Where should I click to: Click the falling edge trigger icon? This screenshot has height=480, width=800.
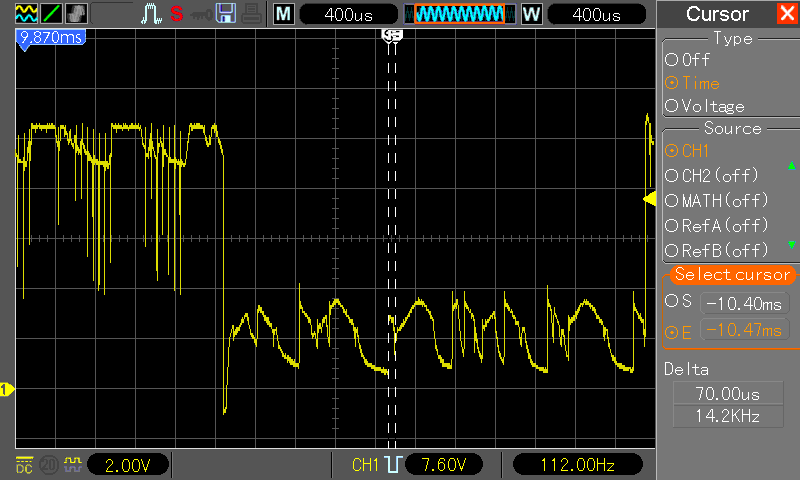393,465
